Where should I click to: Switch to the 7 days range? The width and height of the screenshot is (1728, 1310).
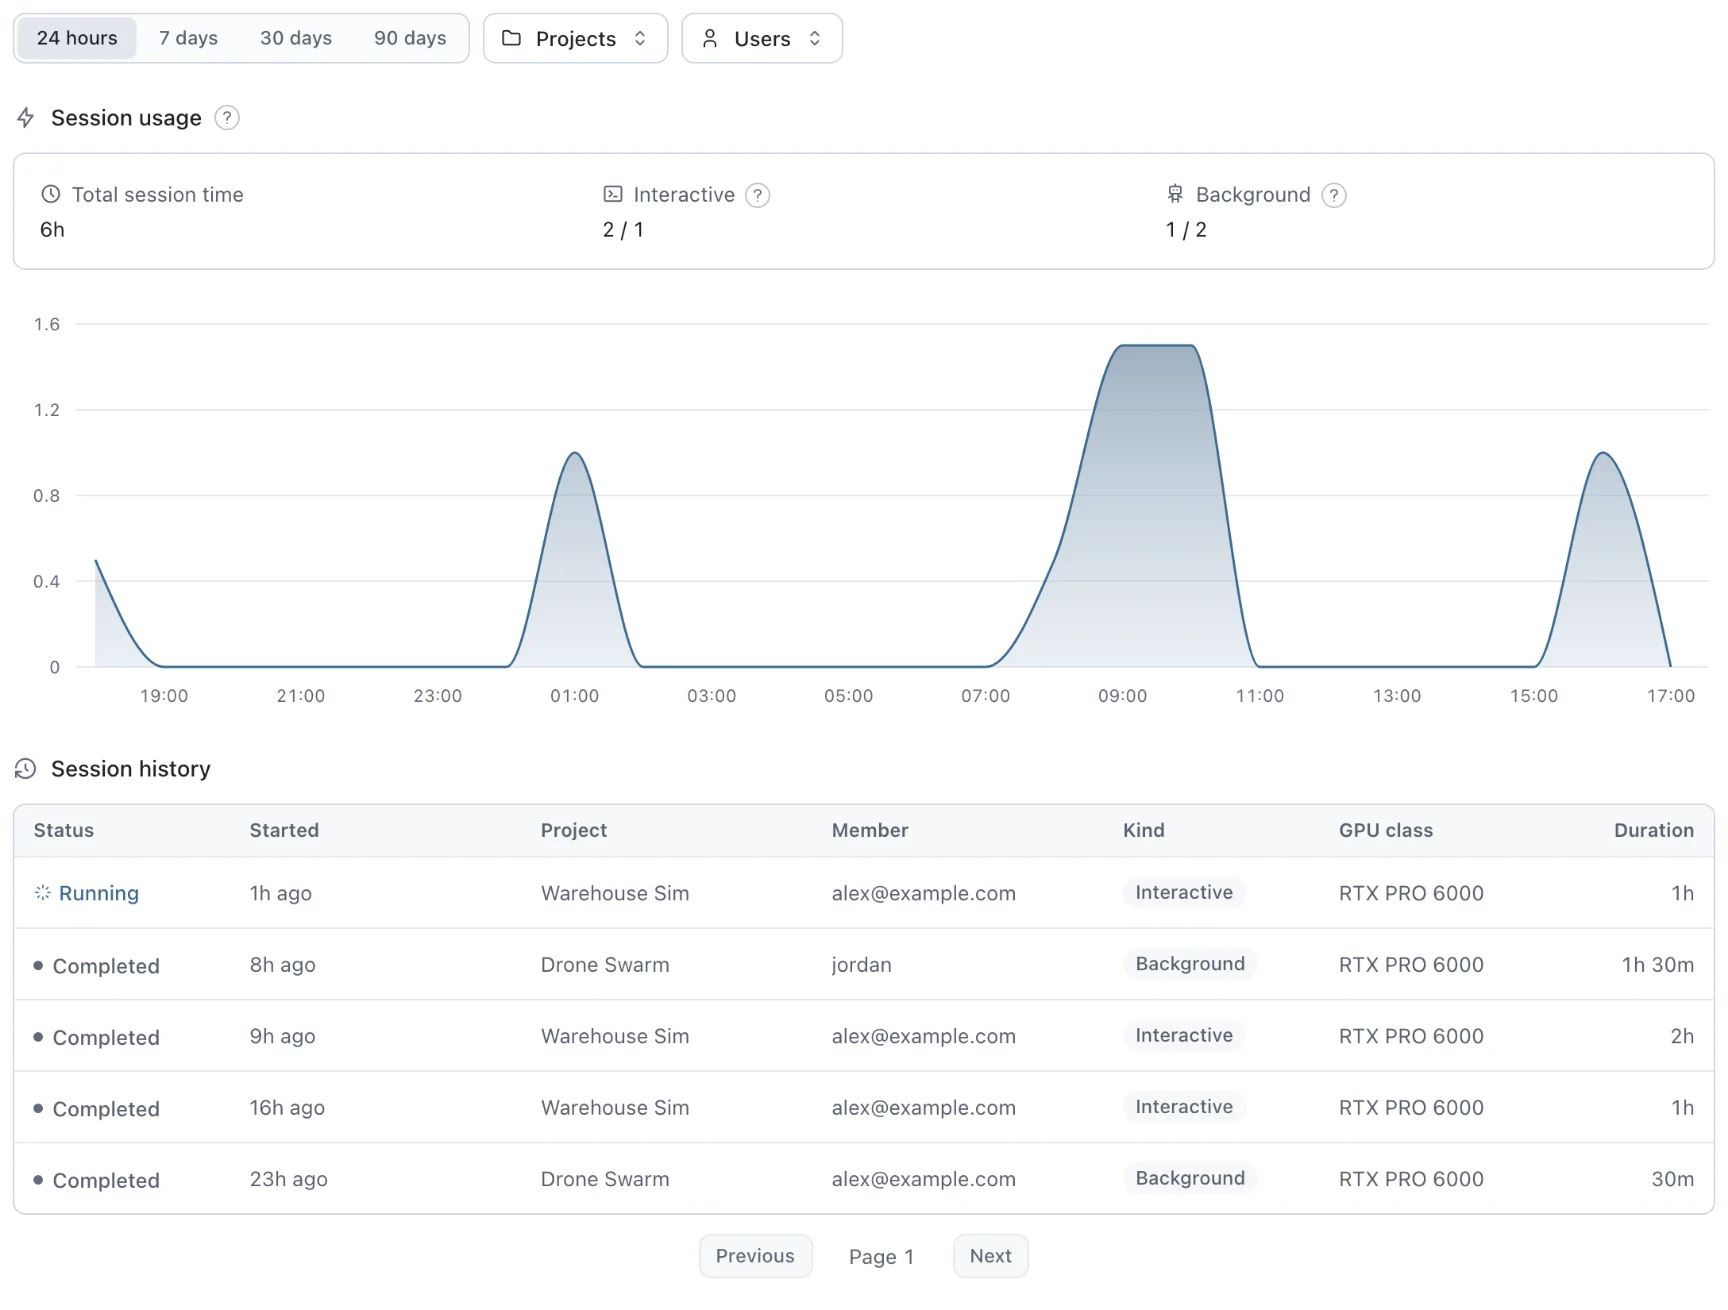pos(188,38)
